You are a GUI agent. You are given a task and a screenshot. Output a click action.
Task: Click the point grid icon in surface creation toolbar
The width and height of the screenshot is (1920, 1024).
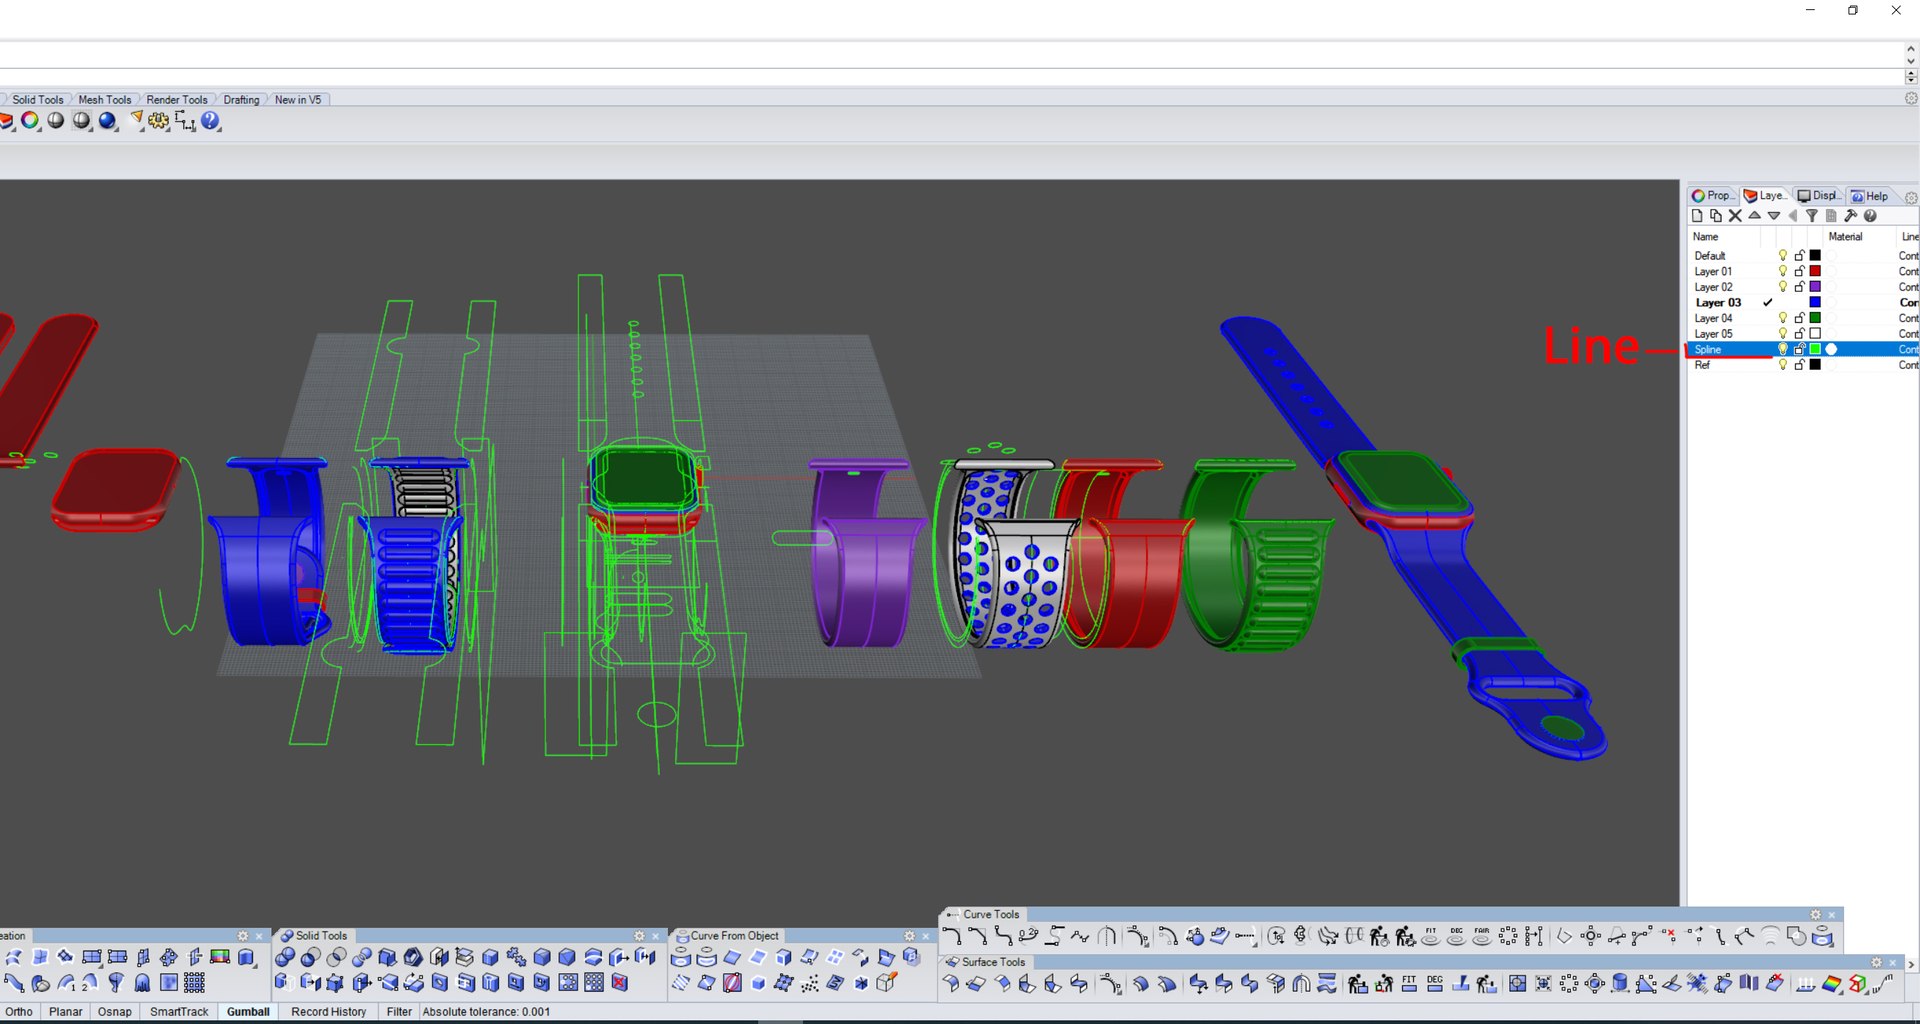click(195, 983)
